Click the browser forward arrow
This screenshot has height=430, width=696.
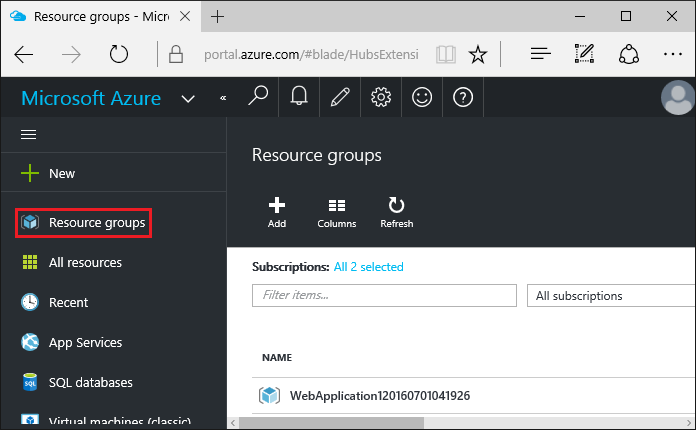click(71, 55)
